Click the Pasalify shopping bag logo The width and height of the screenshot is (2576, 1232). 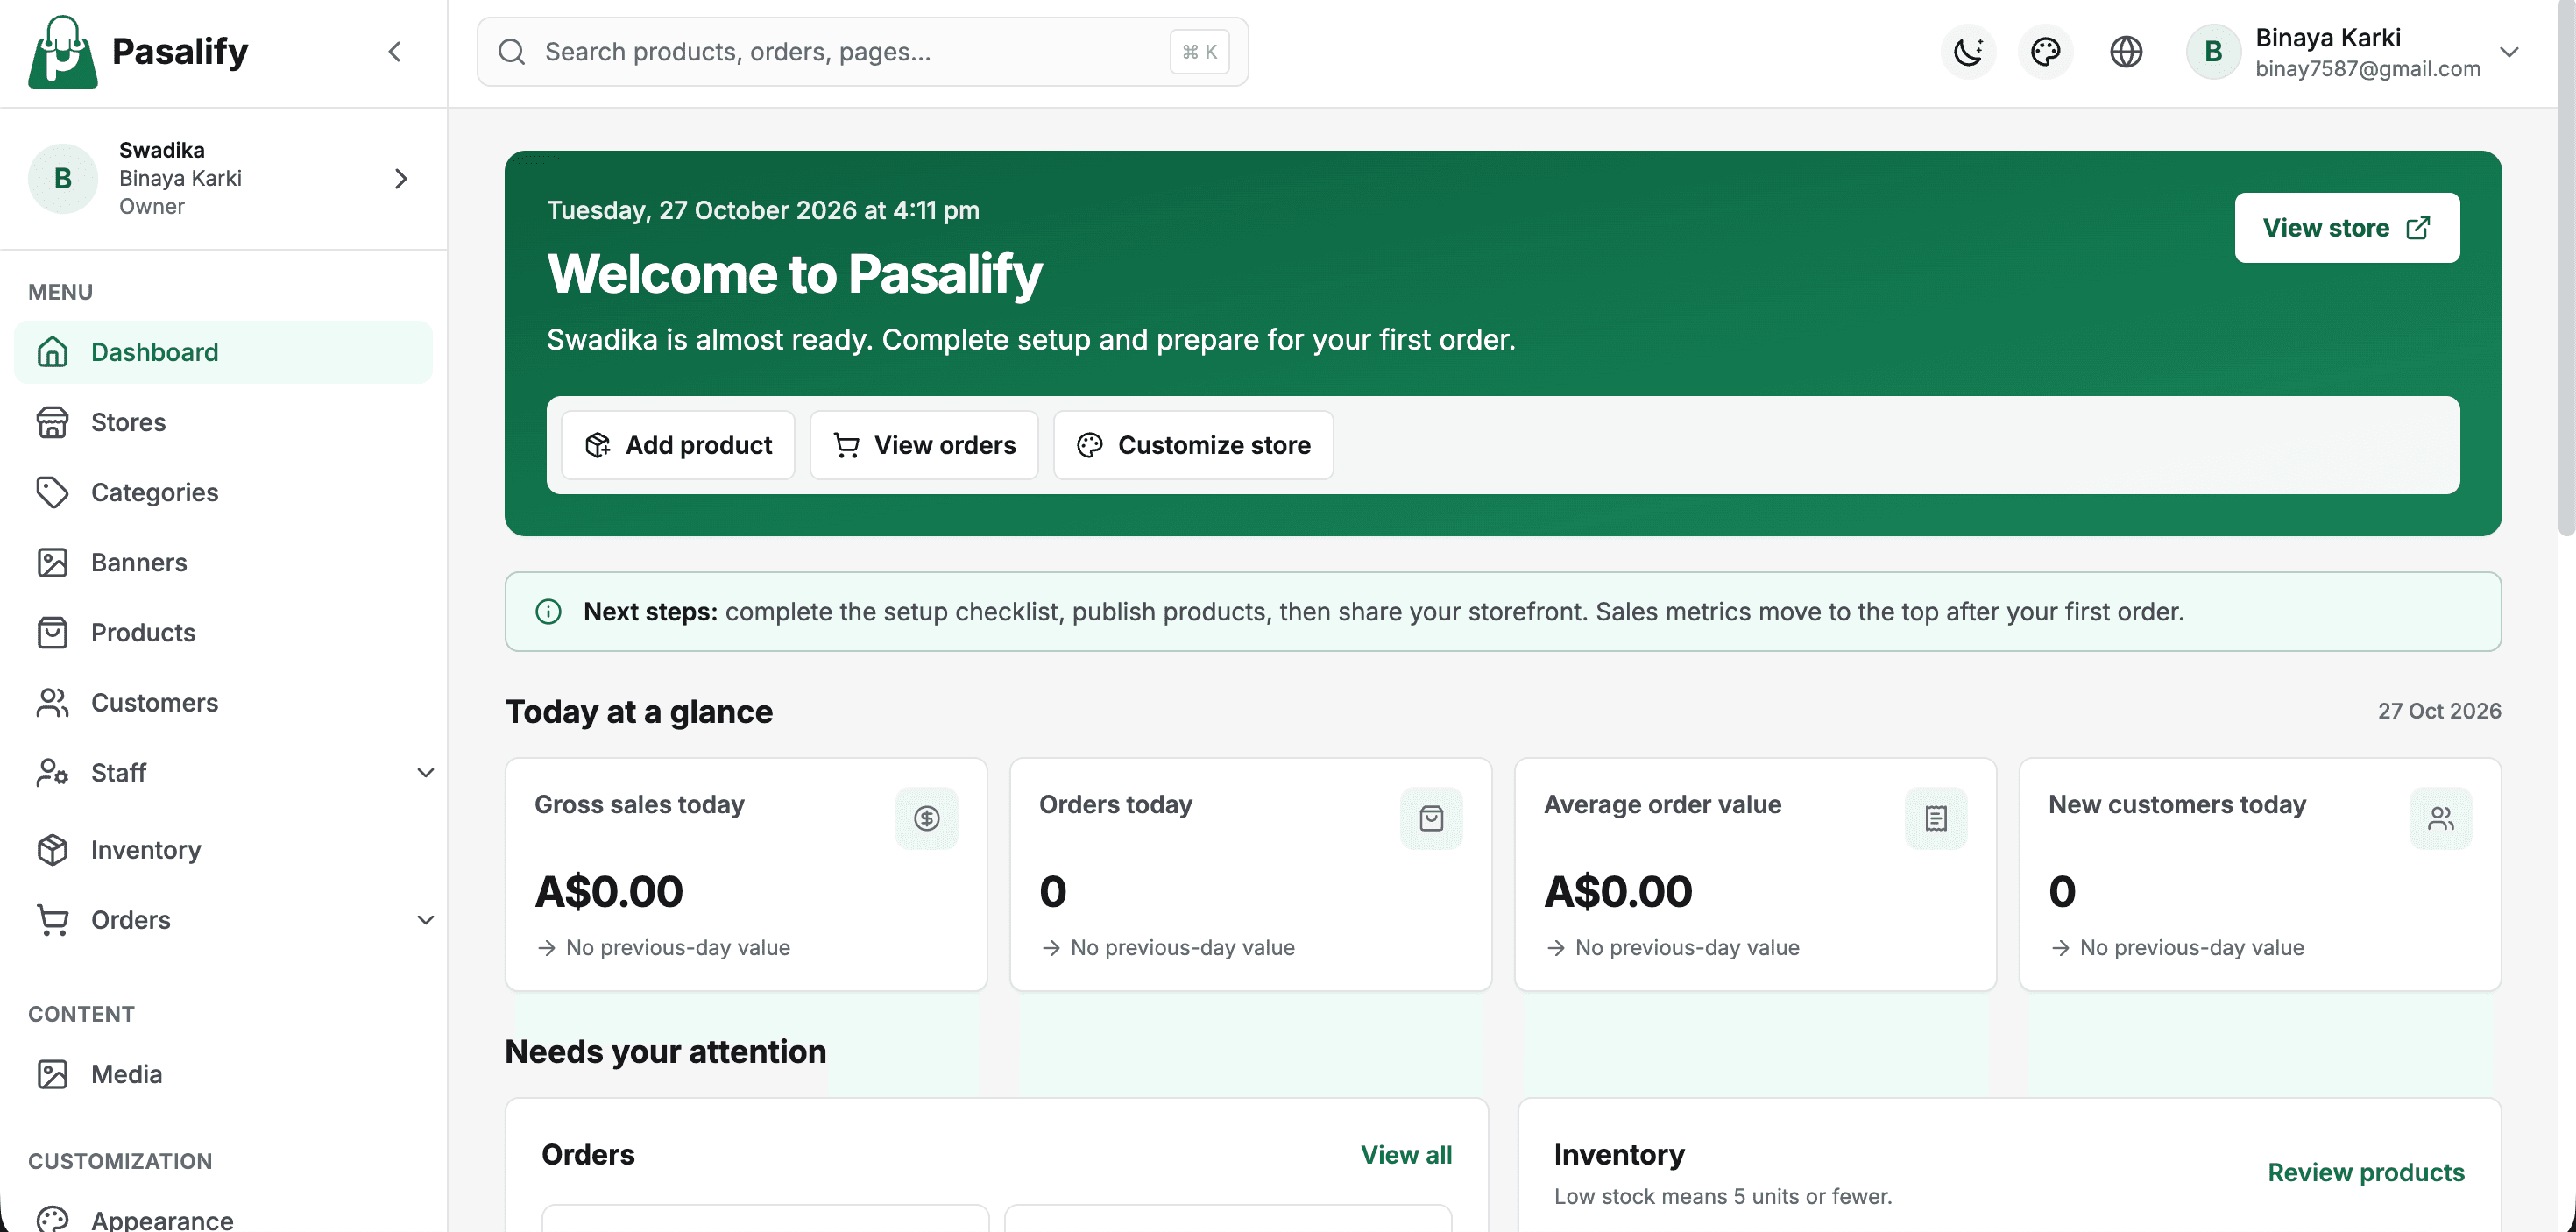pyautogui.click(x=63, y=52)
